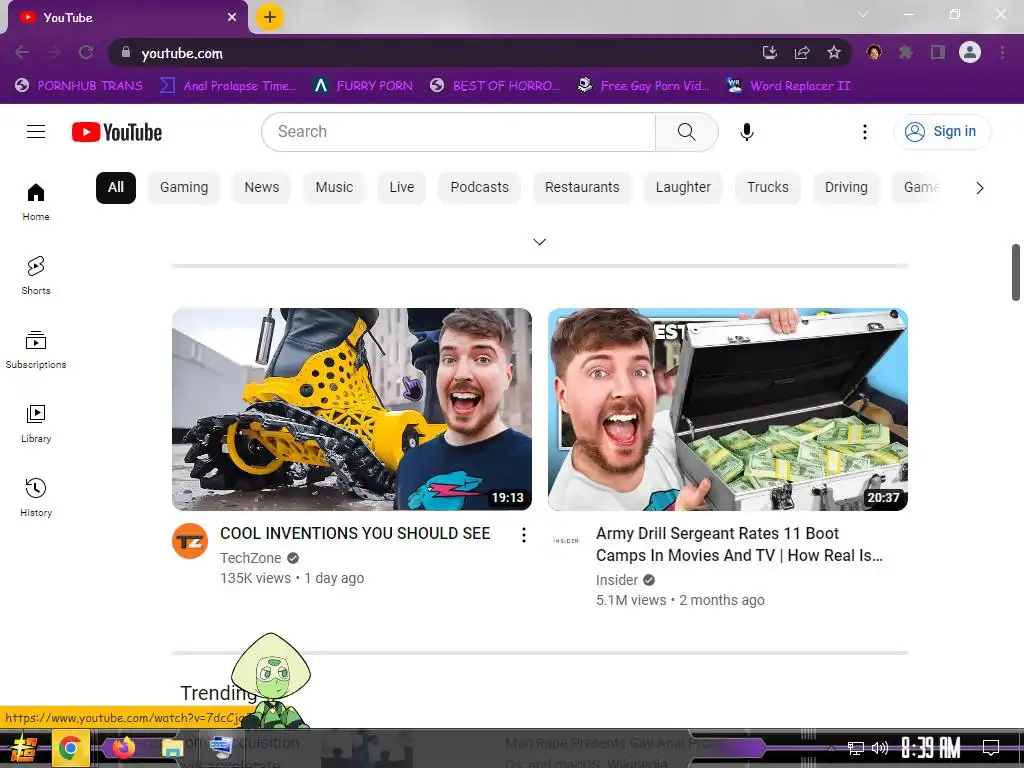Click the Army Drill Sergeant Rates title
Image resolution: width=1024 pixels, height=768 pixels.
point(739,545)
